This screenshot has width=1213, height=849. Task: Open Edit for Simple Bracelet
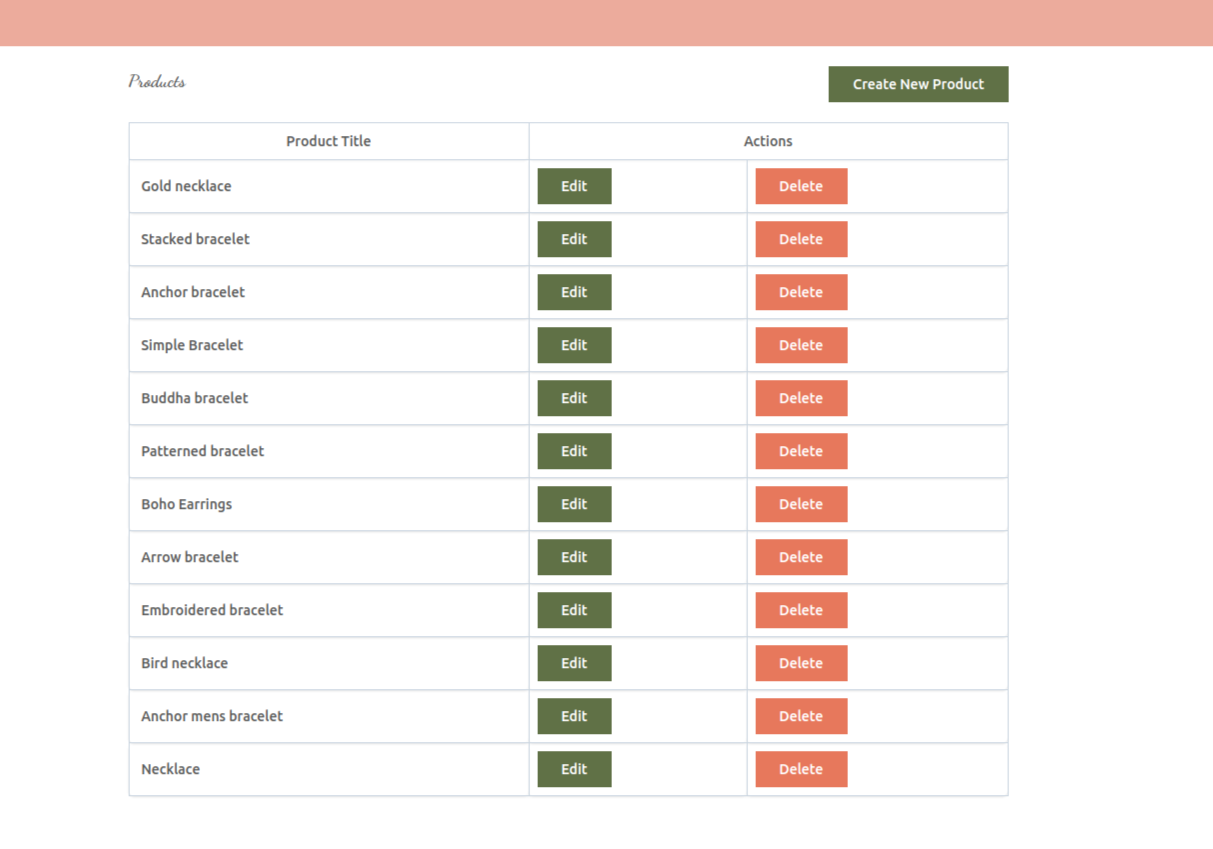(x=574, y=345)
